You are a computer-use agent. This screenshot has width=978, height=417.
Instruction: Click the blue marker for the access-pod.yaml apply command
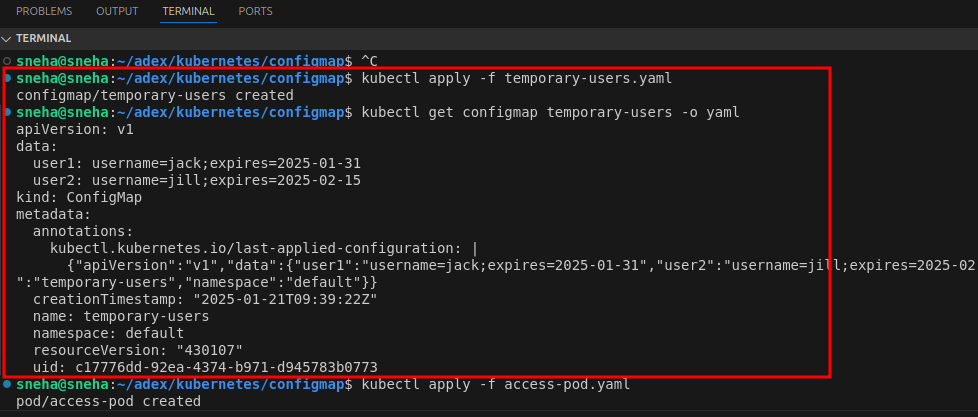(8, 384)
